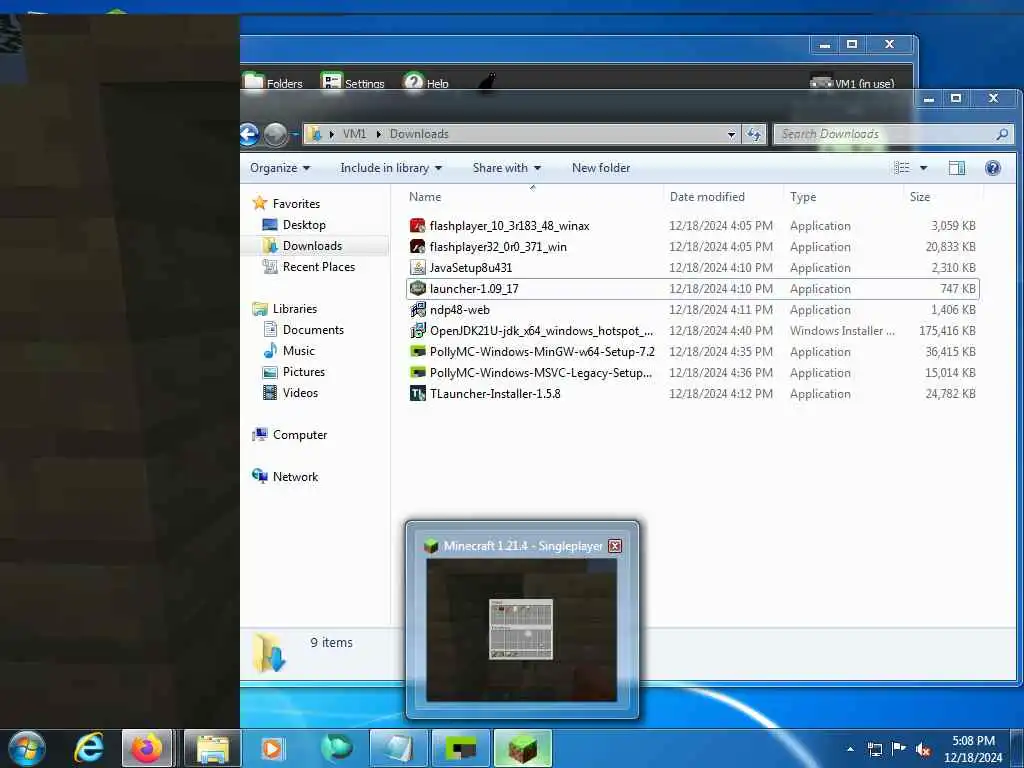
Task: Click the Search Downloads field
Action: point(892,134)
